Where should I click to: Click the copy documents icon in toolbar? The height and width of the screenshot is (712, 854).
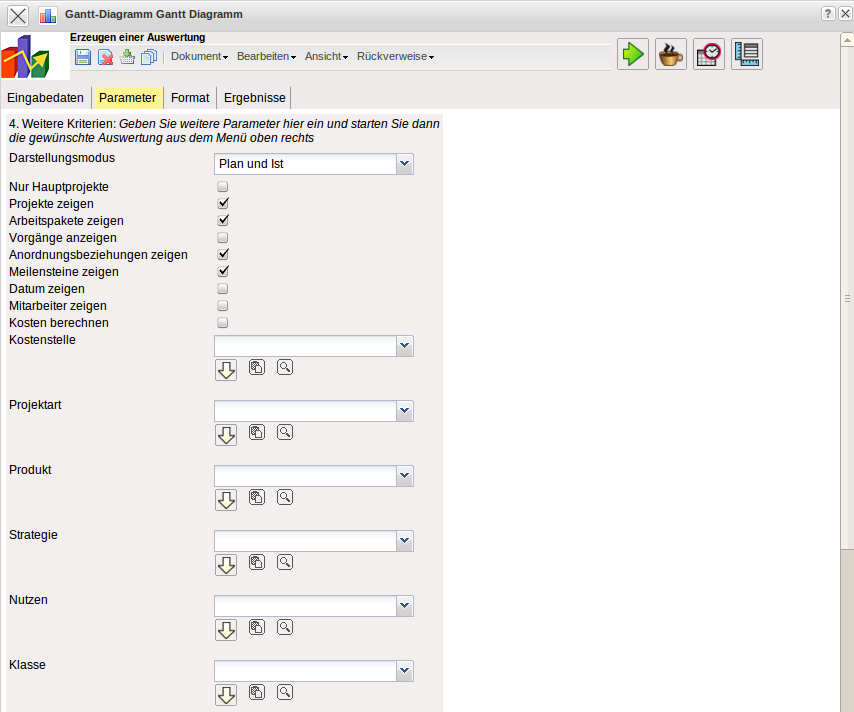[x=149, y=57]
